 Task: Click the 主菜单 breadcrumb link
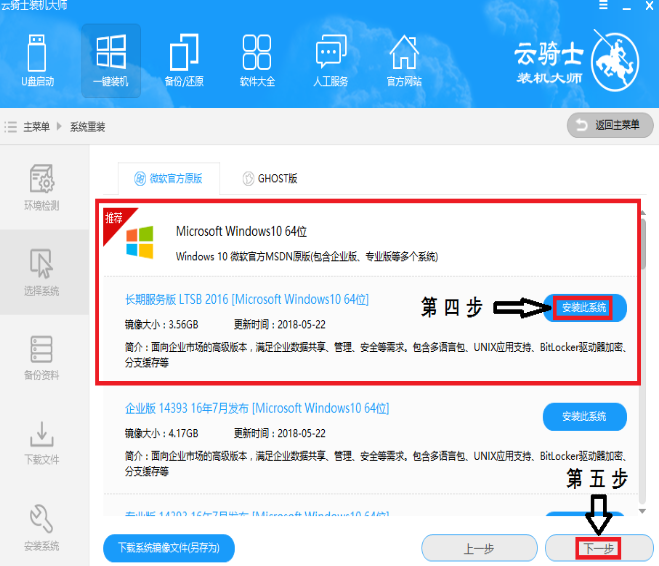point(36,126)
